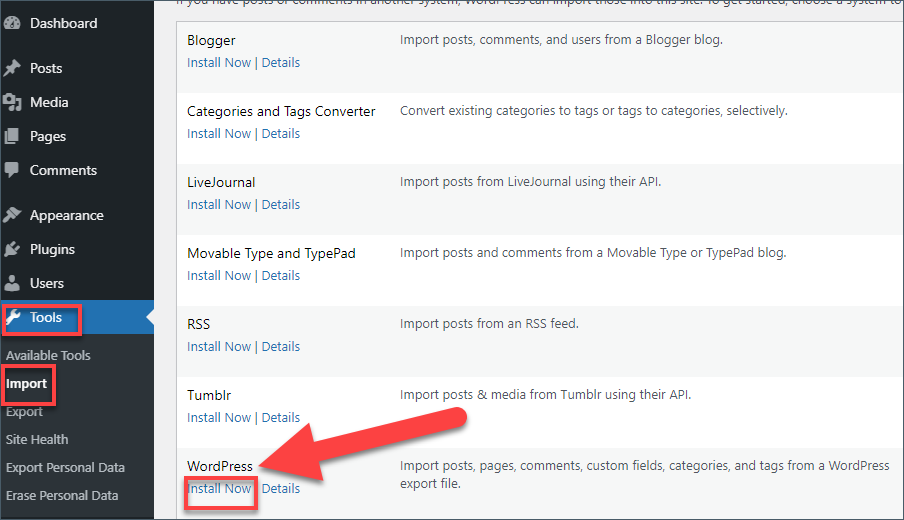The image size is (904, 520).
Task: Click the Plugins plug icon
Action: click(x=12, y=249)
